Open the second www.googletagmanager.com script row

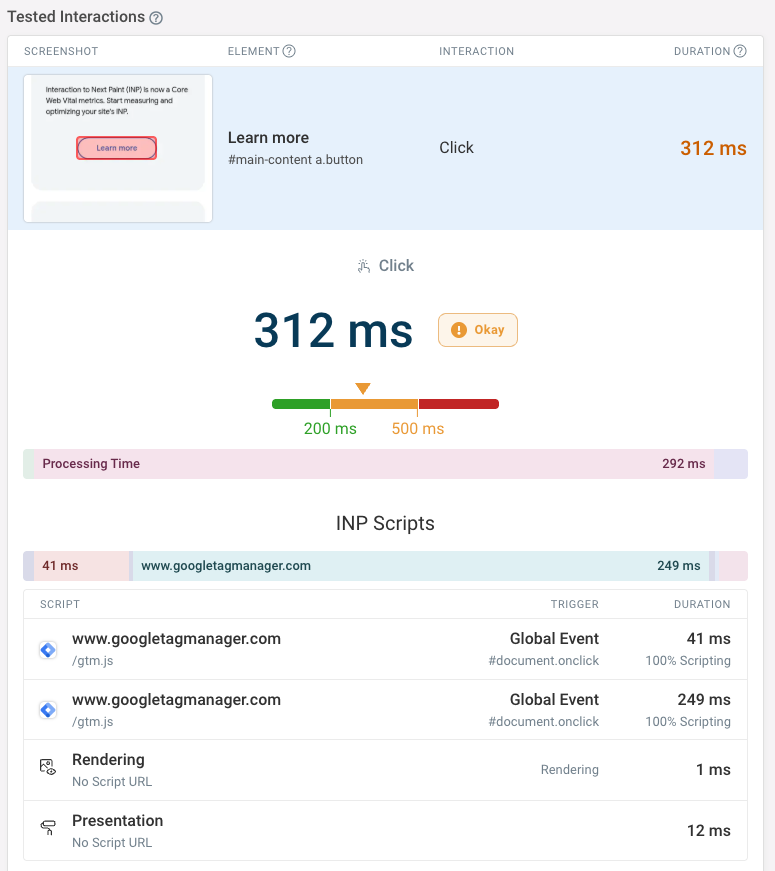[x=176, y=700]
